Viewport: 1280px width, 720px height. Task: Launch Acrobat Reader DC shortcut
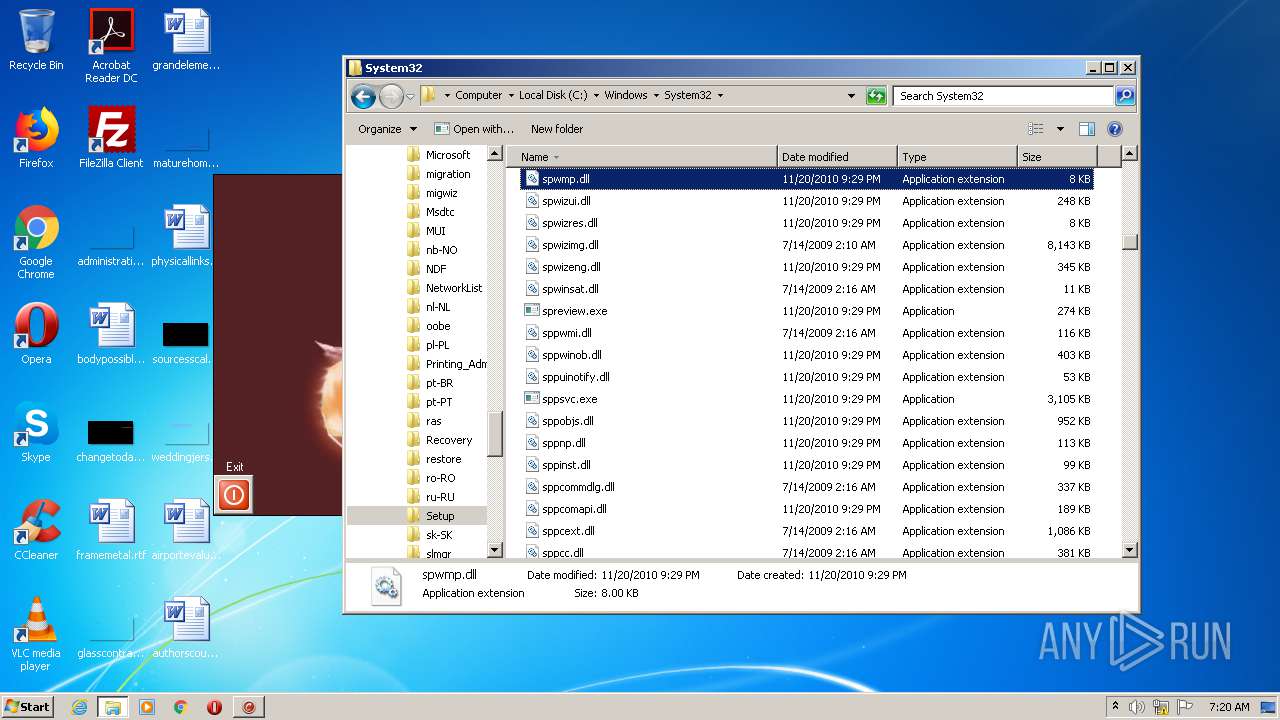tap(111, 46)
